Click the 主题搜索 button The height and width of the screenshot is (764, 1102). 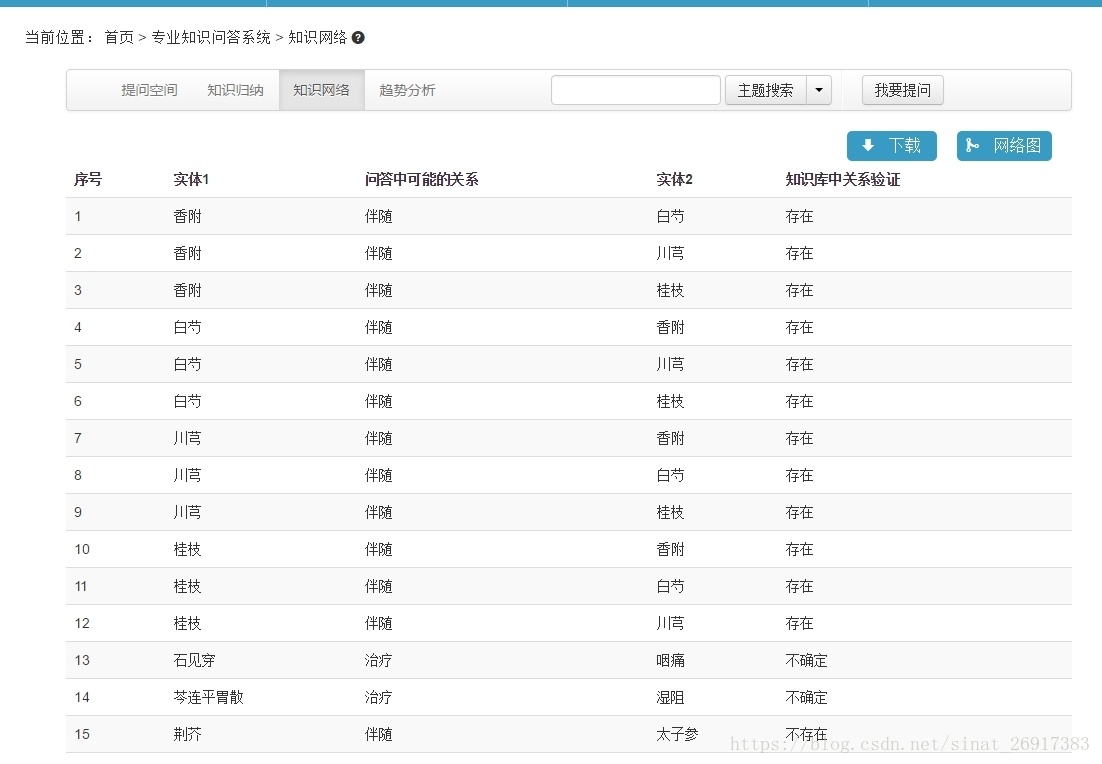pos(765,90)
